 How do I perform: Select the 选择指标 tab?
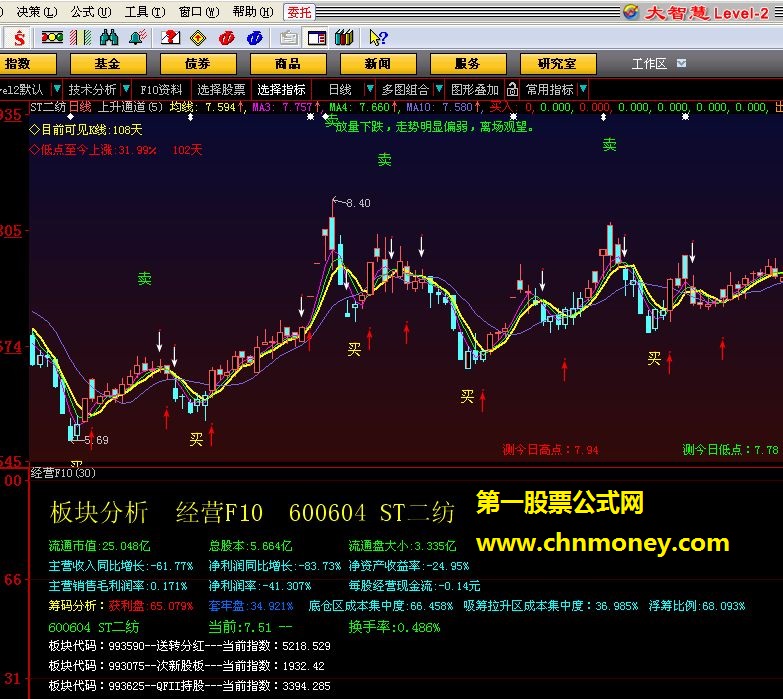[x=282, y=90]
